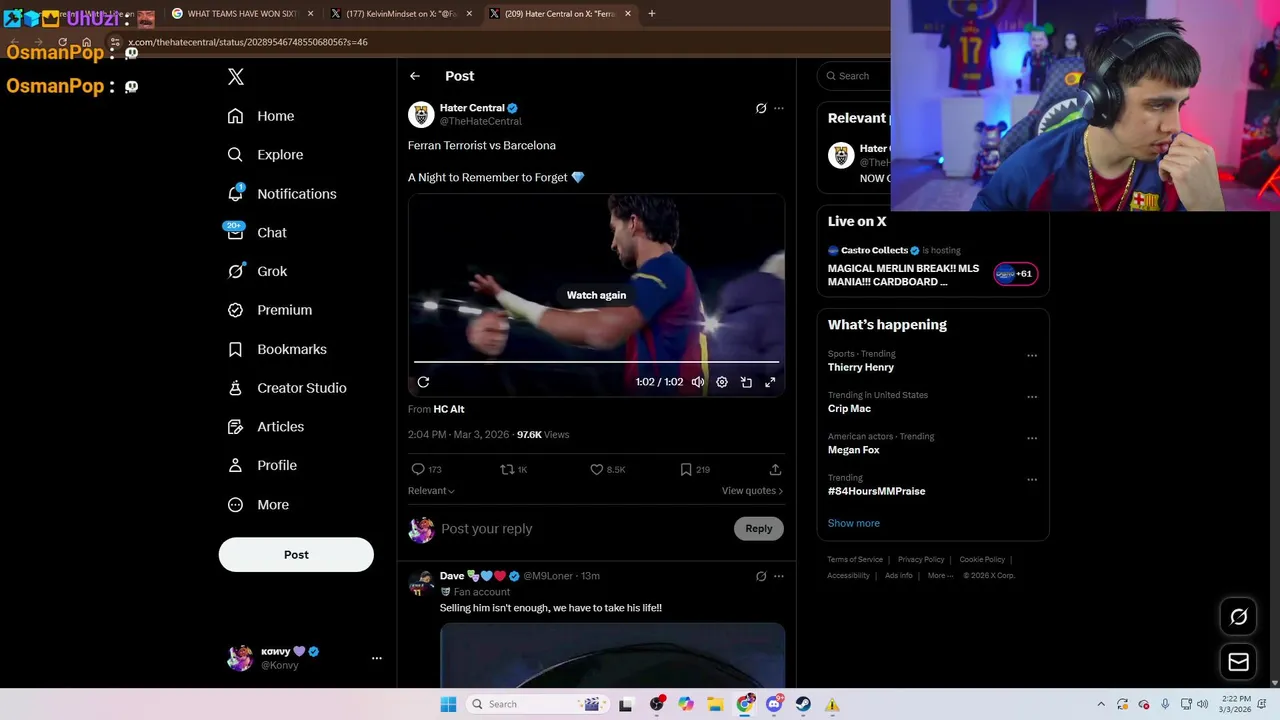Replay the video with the replay icon
The width and height of the screenshot is (1280, 720).
423,382
